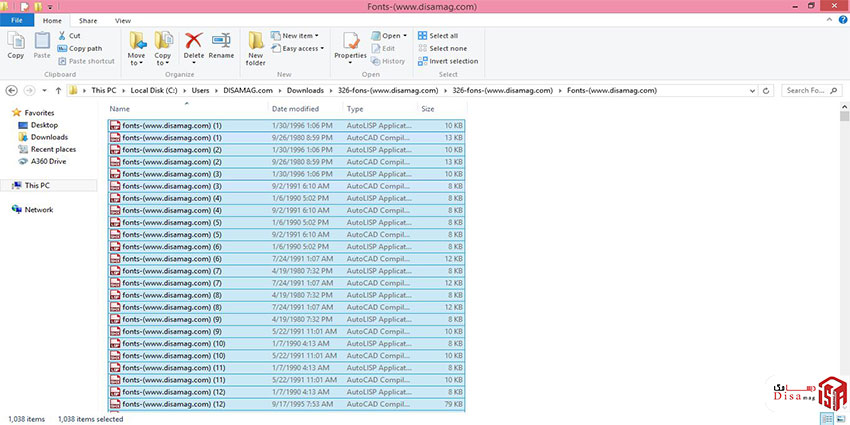Open the Move to dropdown

click(x=137, y=47)
